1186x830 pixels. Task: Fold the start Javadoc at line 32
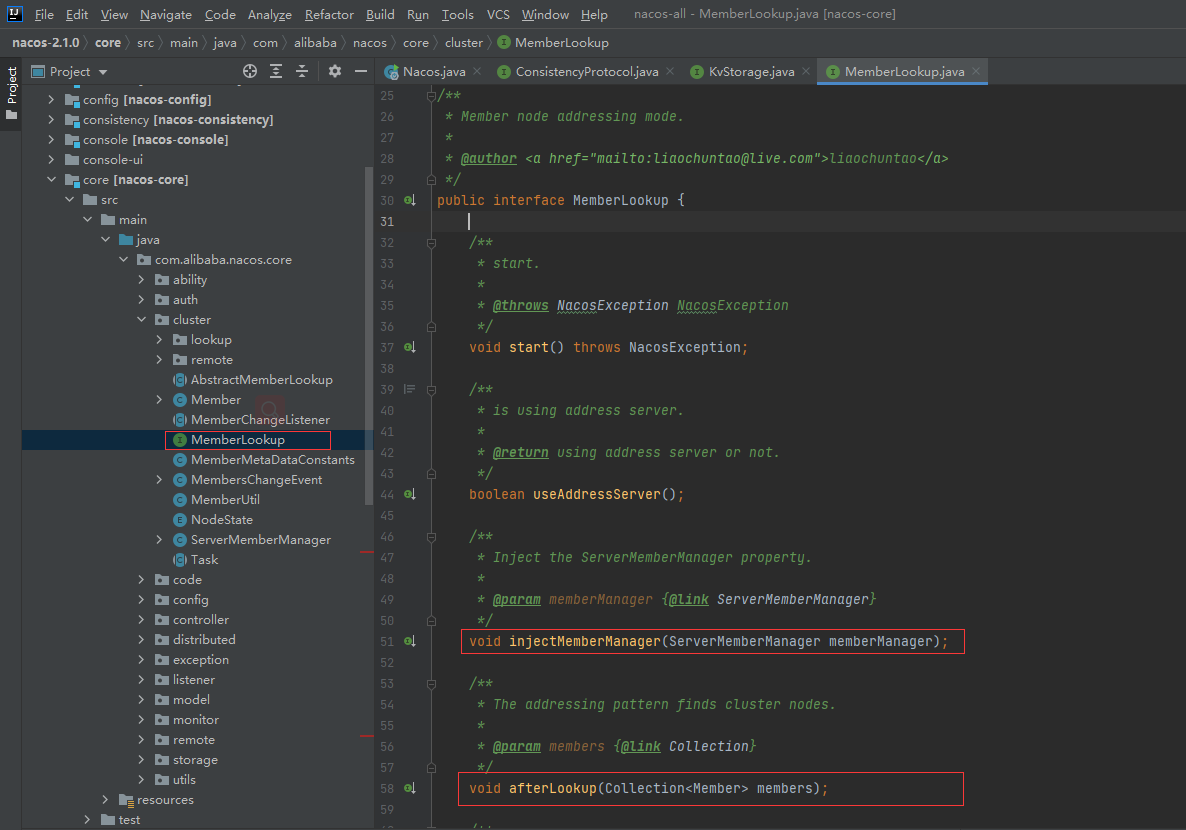(431, 243)
